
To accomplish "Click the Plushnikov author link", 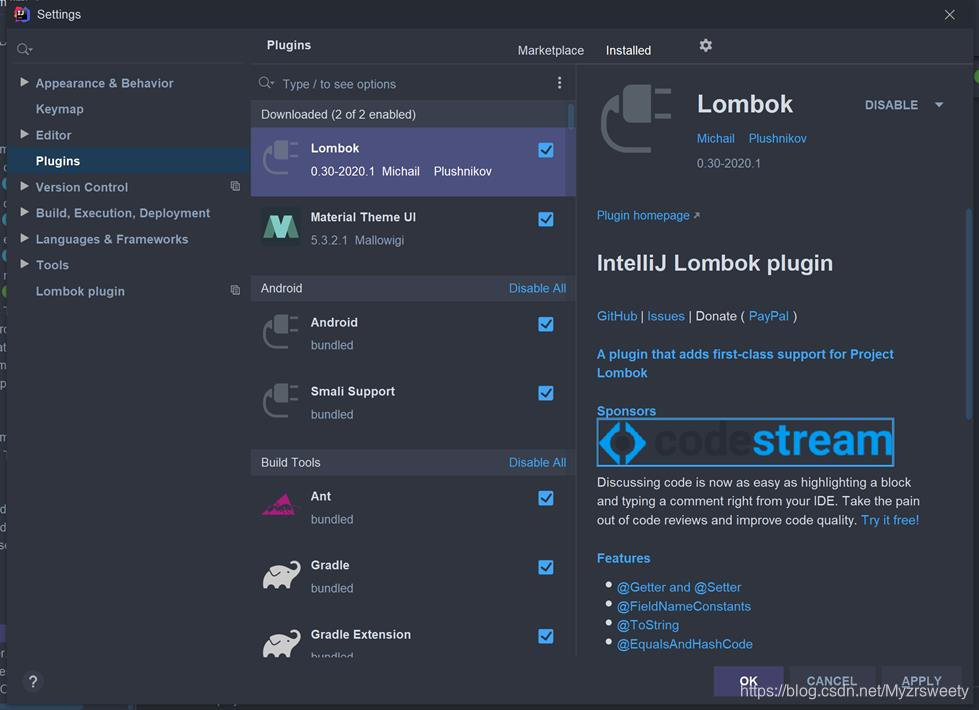I will [x=777, y=138].
